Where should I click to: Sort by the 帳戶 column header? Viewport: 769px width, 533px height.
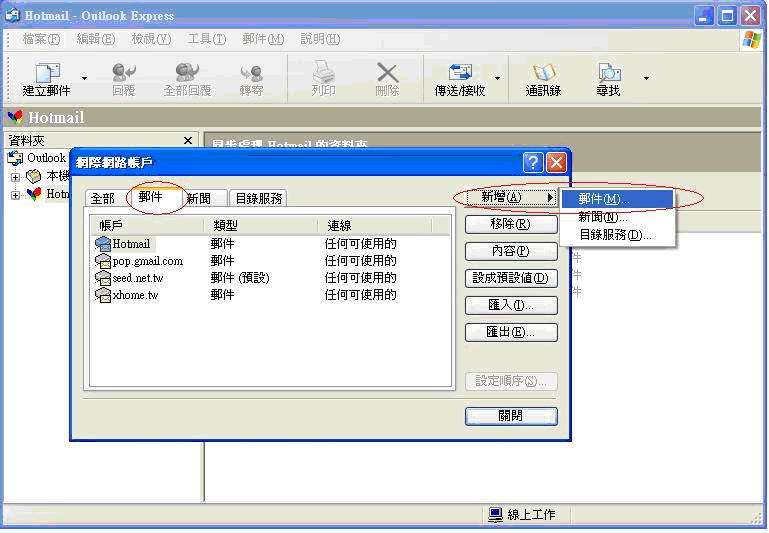147,226
